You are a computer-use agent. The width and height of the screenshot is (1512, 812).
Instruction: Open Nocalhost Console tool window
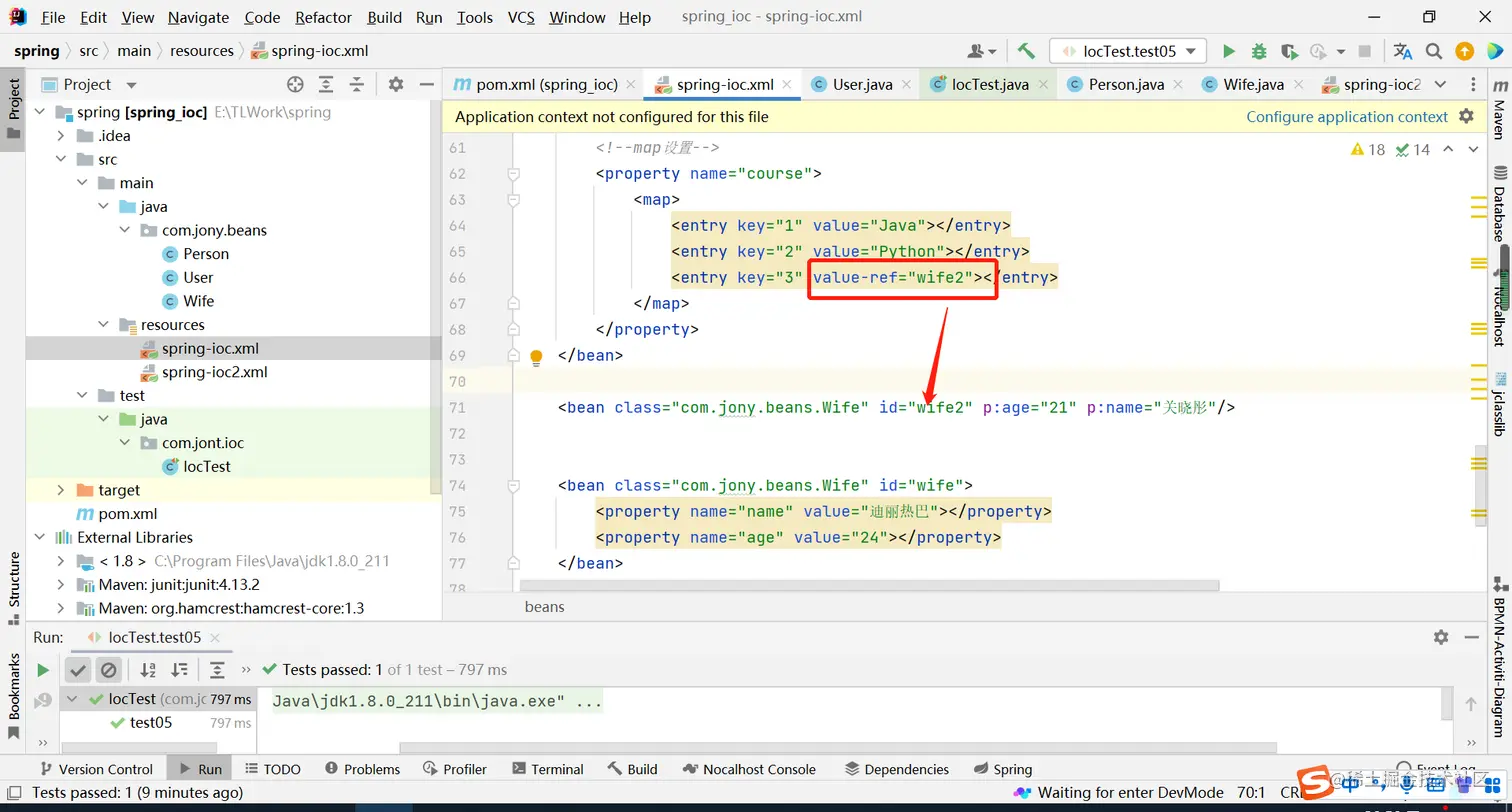pos(750,769)
